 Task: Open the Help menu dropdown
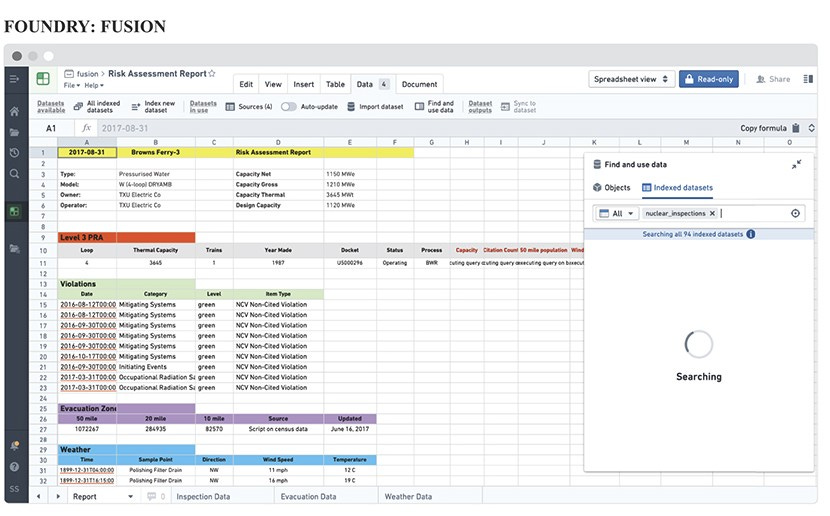(x=94, y=85)
